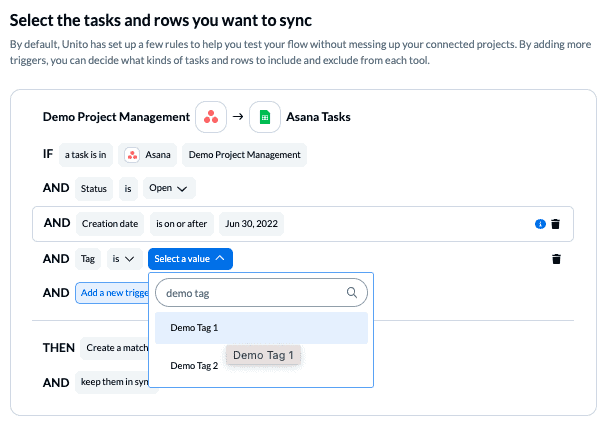Select 'Demo Tag 1' from the list
Image resolution: width=608 pixels, height=427 pixels.
pos(261,328)
